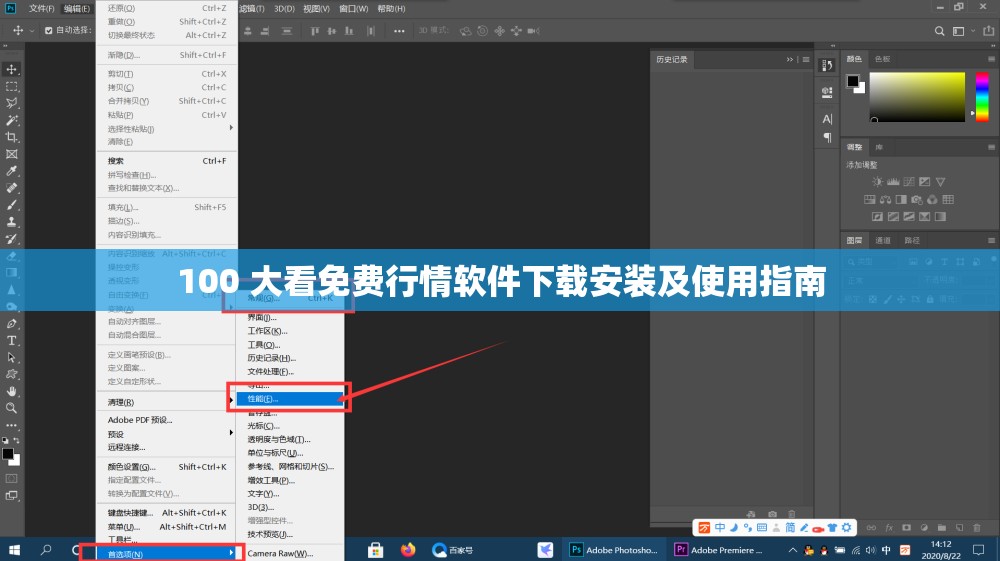Select the Brush tool
The width and height of the screenshot is (1000, 561).
pos(11,205)
